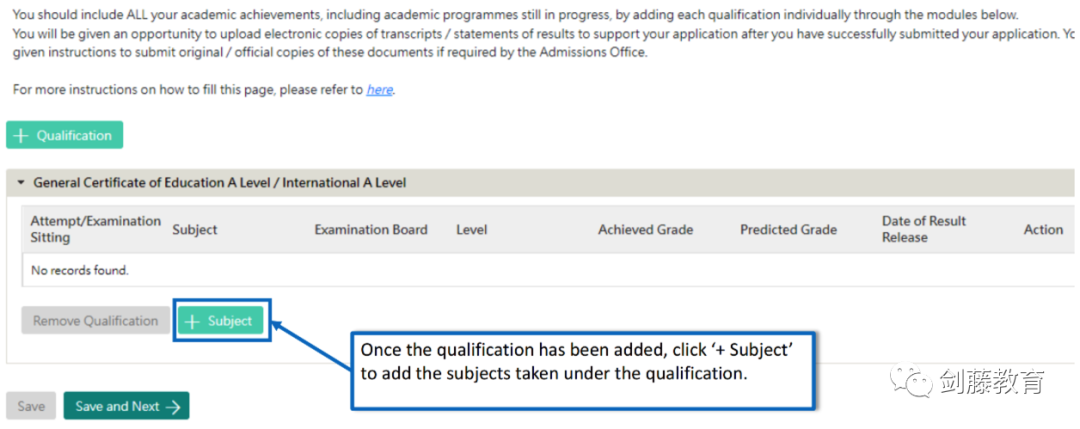
Task: Click the Remove Qualification button
Action: pos(96,321)
